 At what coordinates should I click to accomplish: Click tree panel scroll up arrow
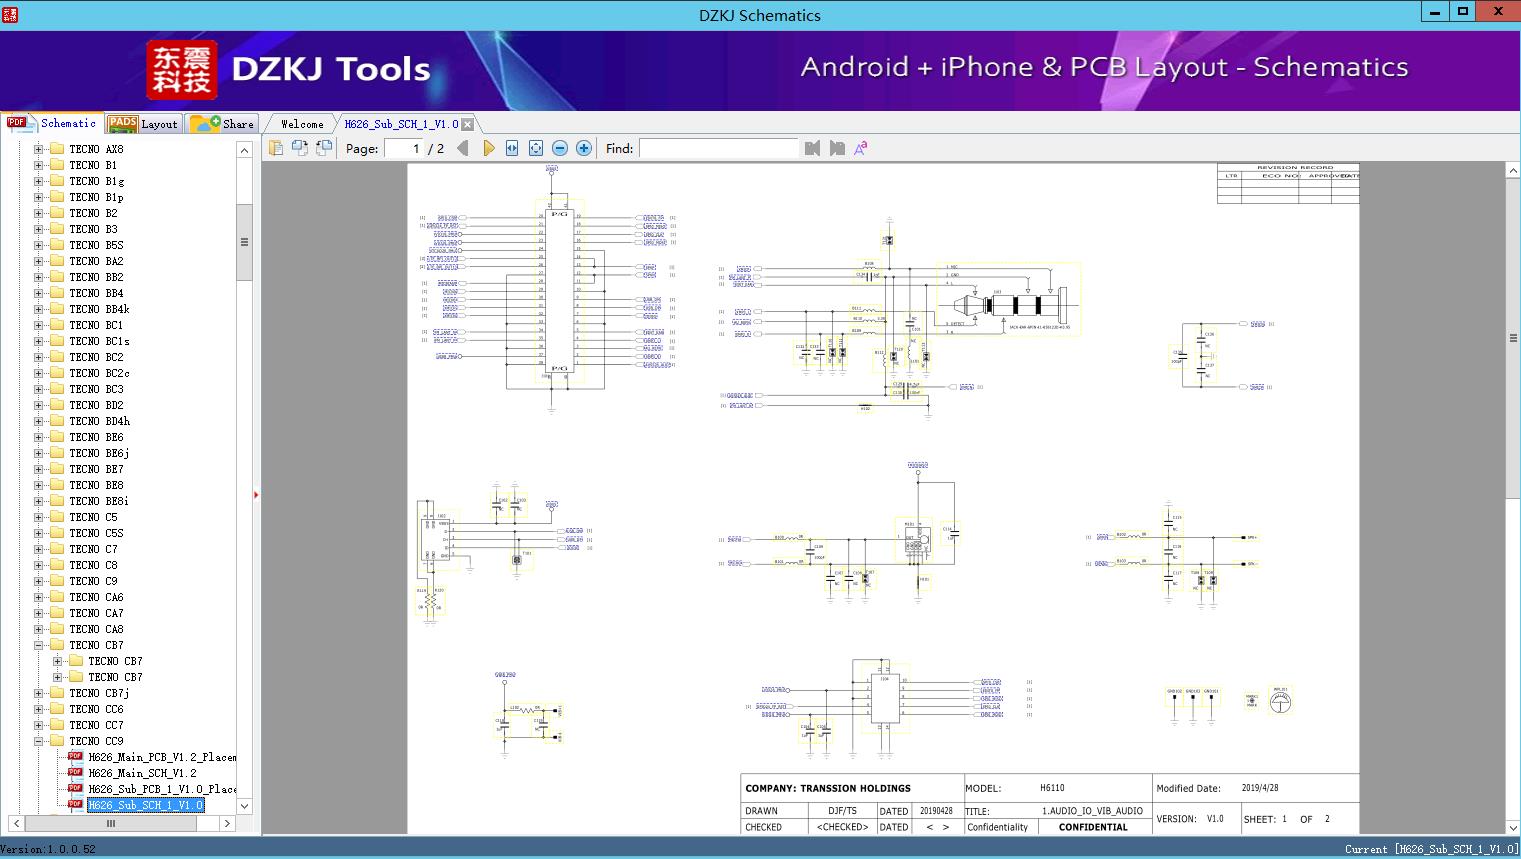244,150
